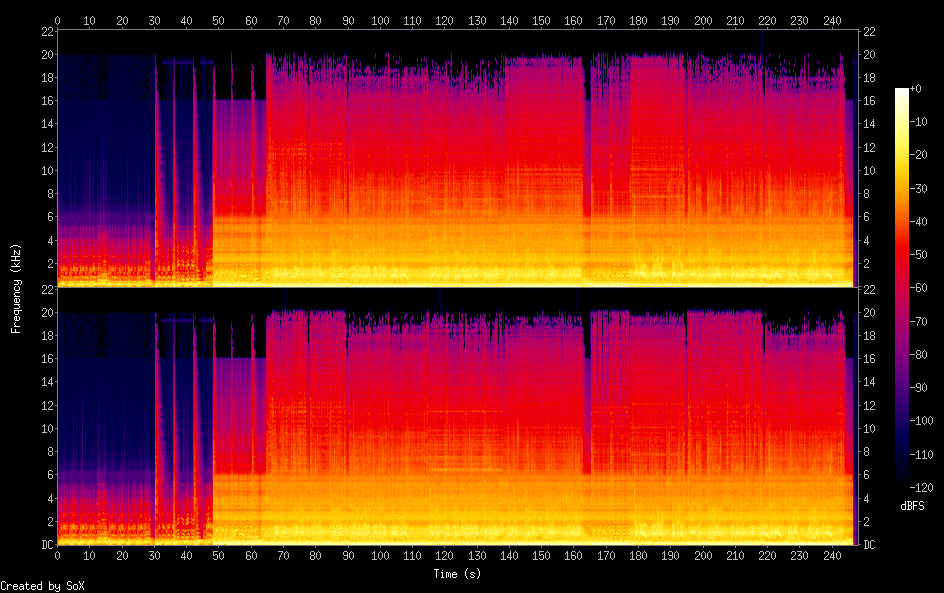Click the dBFS label under the color bar
Screen dimensions: 944x593
(912, 507)
